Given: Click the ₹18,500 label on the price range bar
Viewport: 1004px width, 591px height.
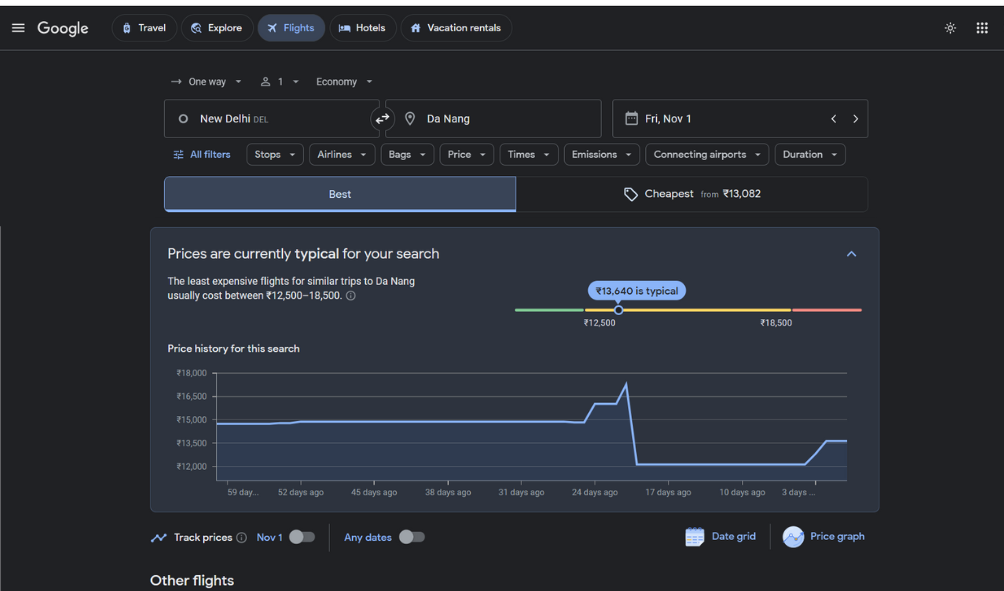Looking at the screenshot, I should pos(776,323).
